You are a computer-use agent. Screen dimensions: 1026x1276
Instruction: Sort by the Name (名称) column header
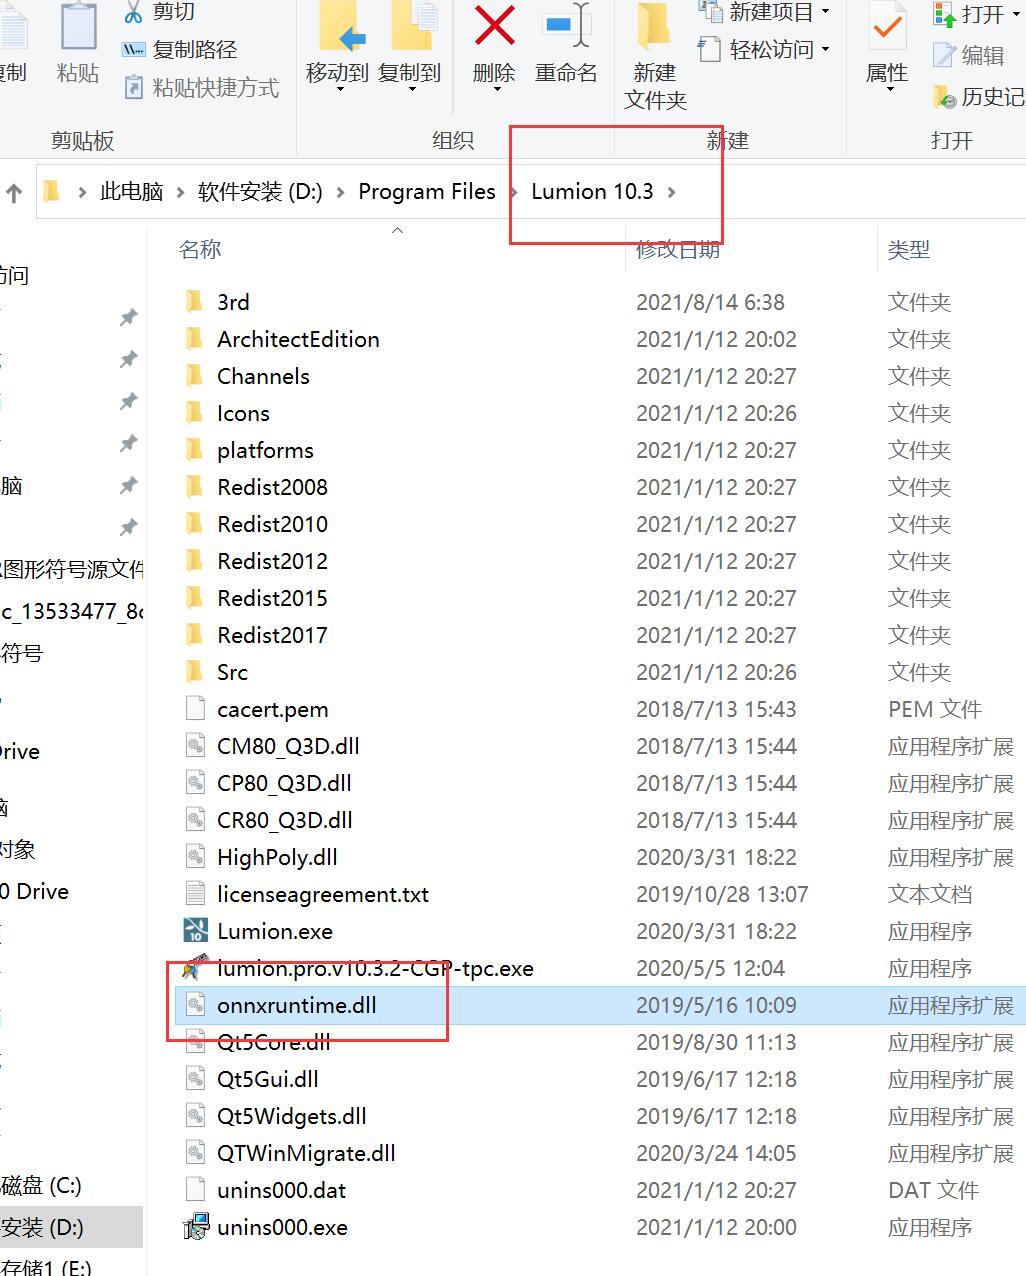pos(200,250)
